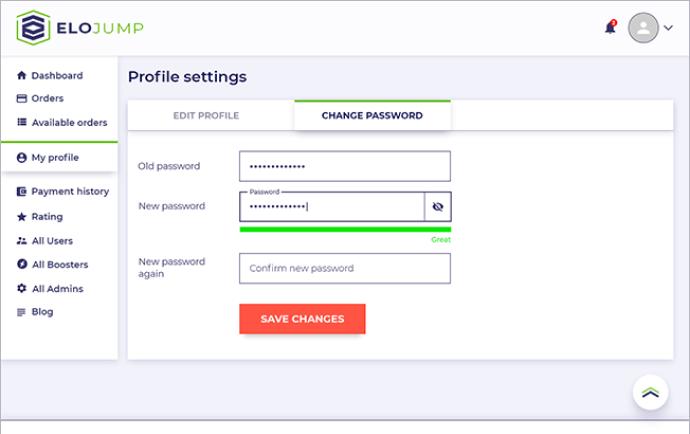Open the Dashboard home icon
Viewport: 690px width, 434px height.
click(21, 76)
